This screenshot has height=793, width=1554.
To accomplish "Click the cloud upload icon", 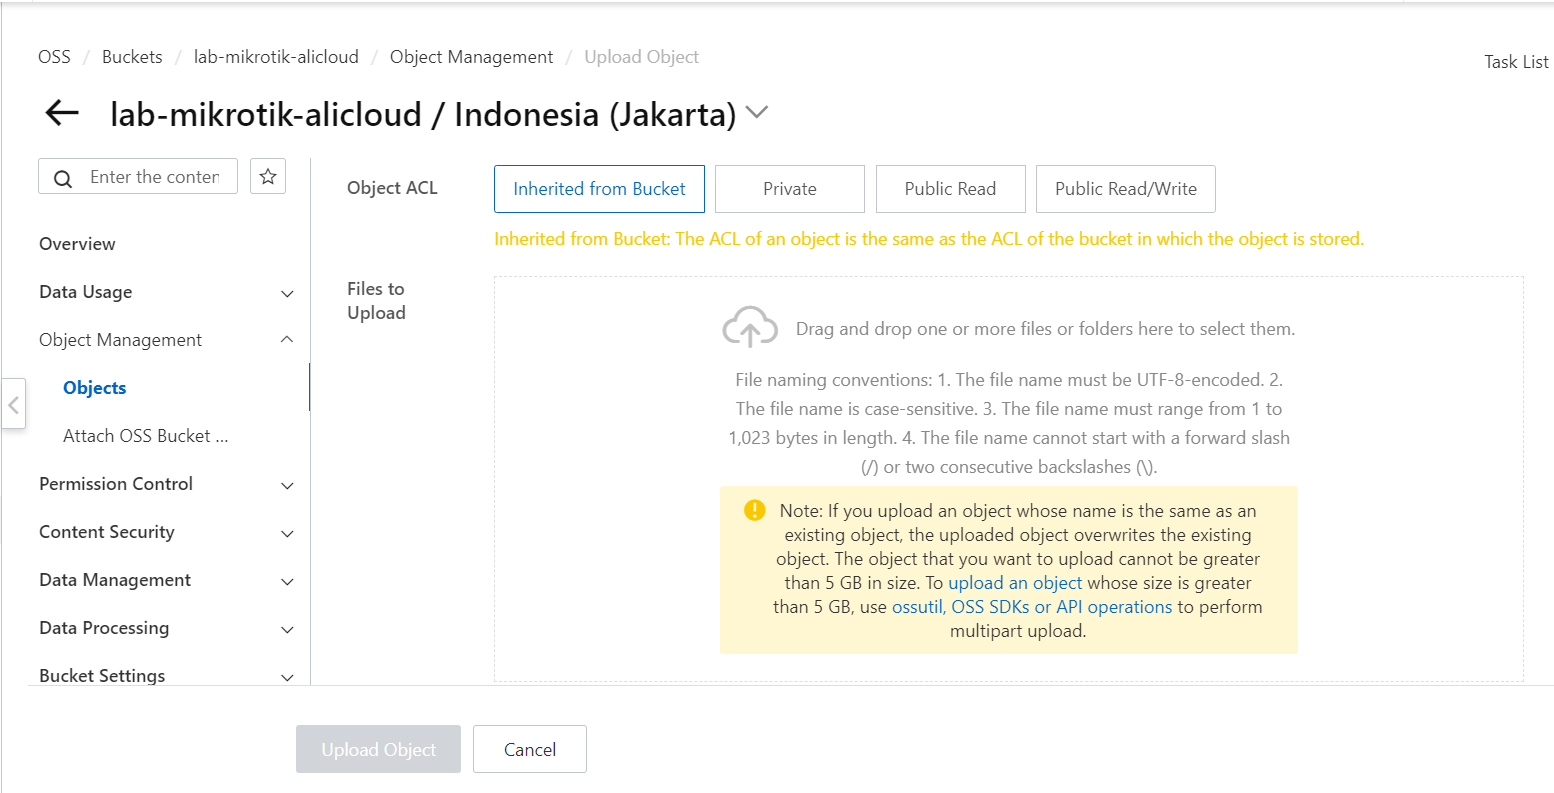I will click(750, 327).
